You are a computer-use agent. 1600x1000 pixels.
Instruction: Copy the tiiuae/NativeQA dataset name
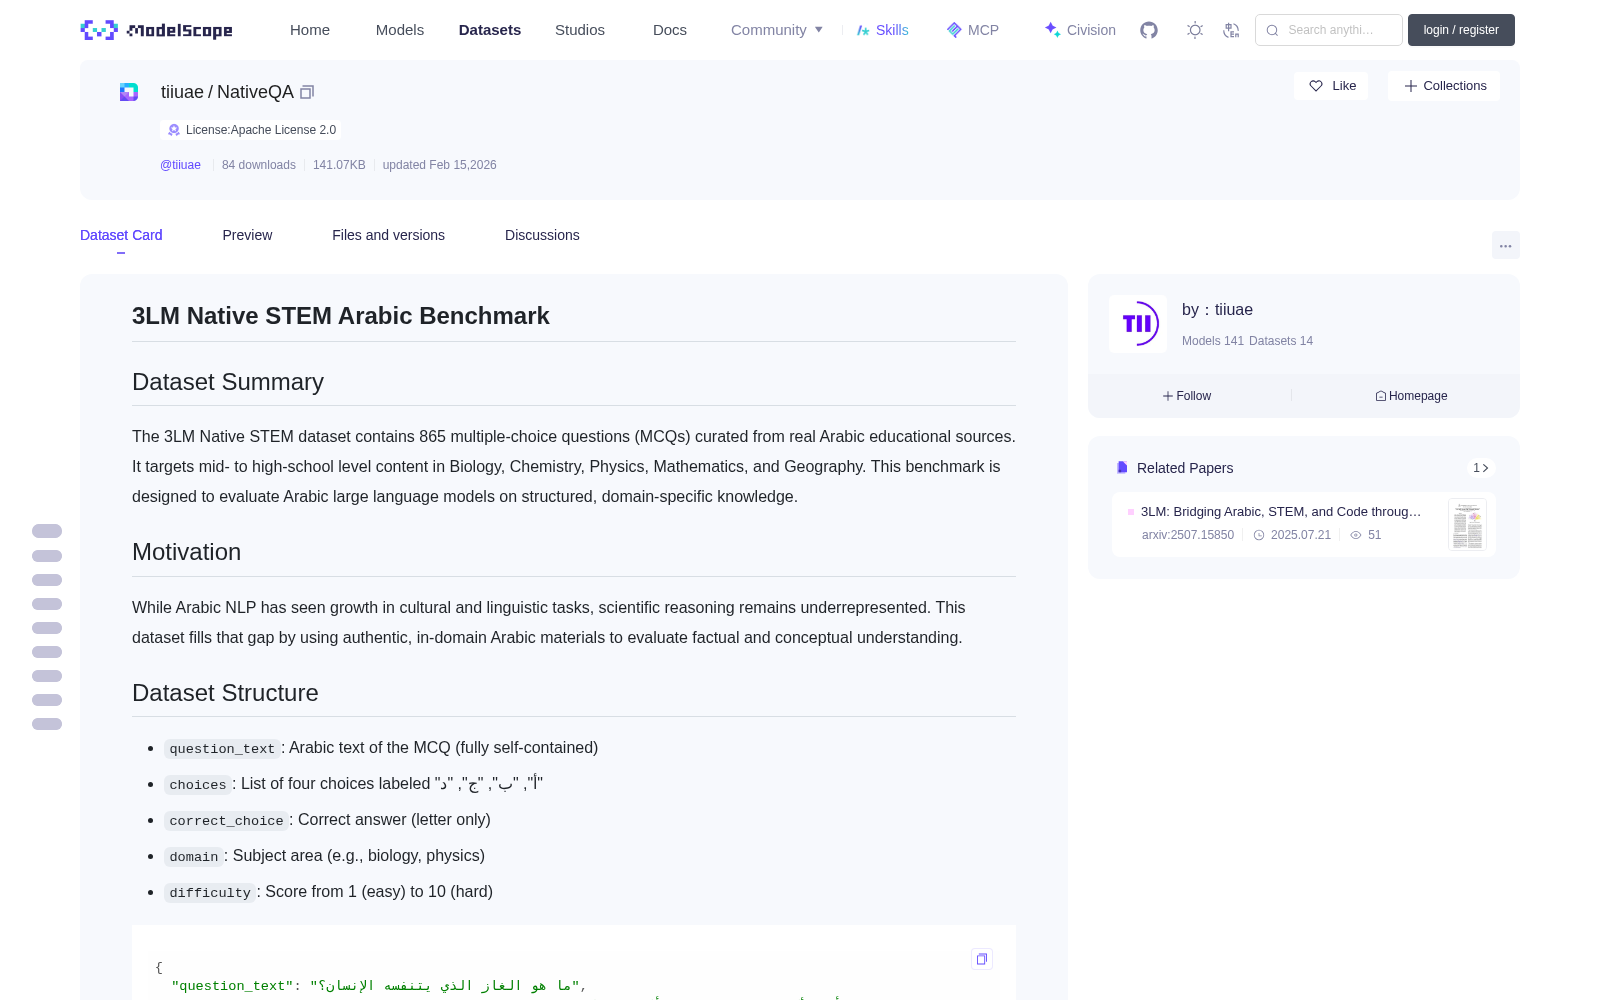pyautogui.click(x=307, y=92)
